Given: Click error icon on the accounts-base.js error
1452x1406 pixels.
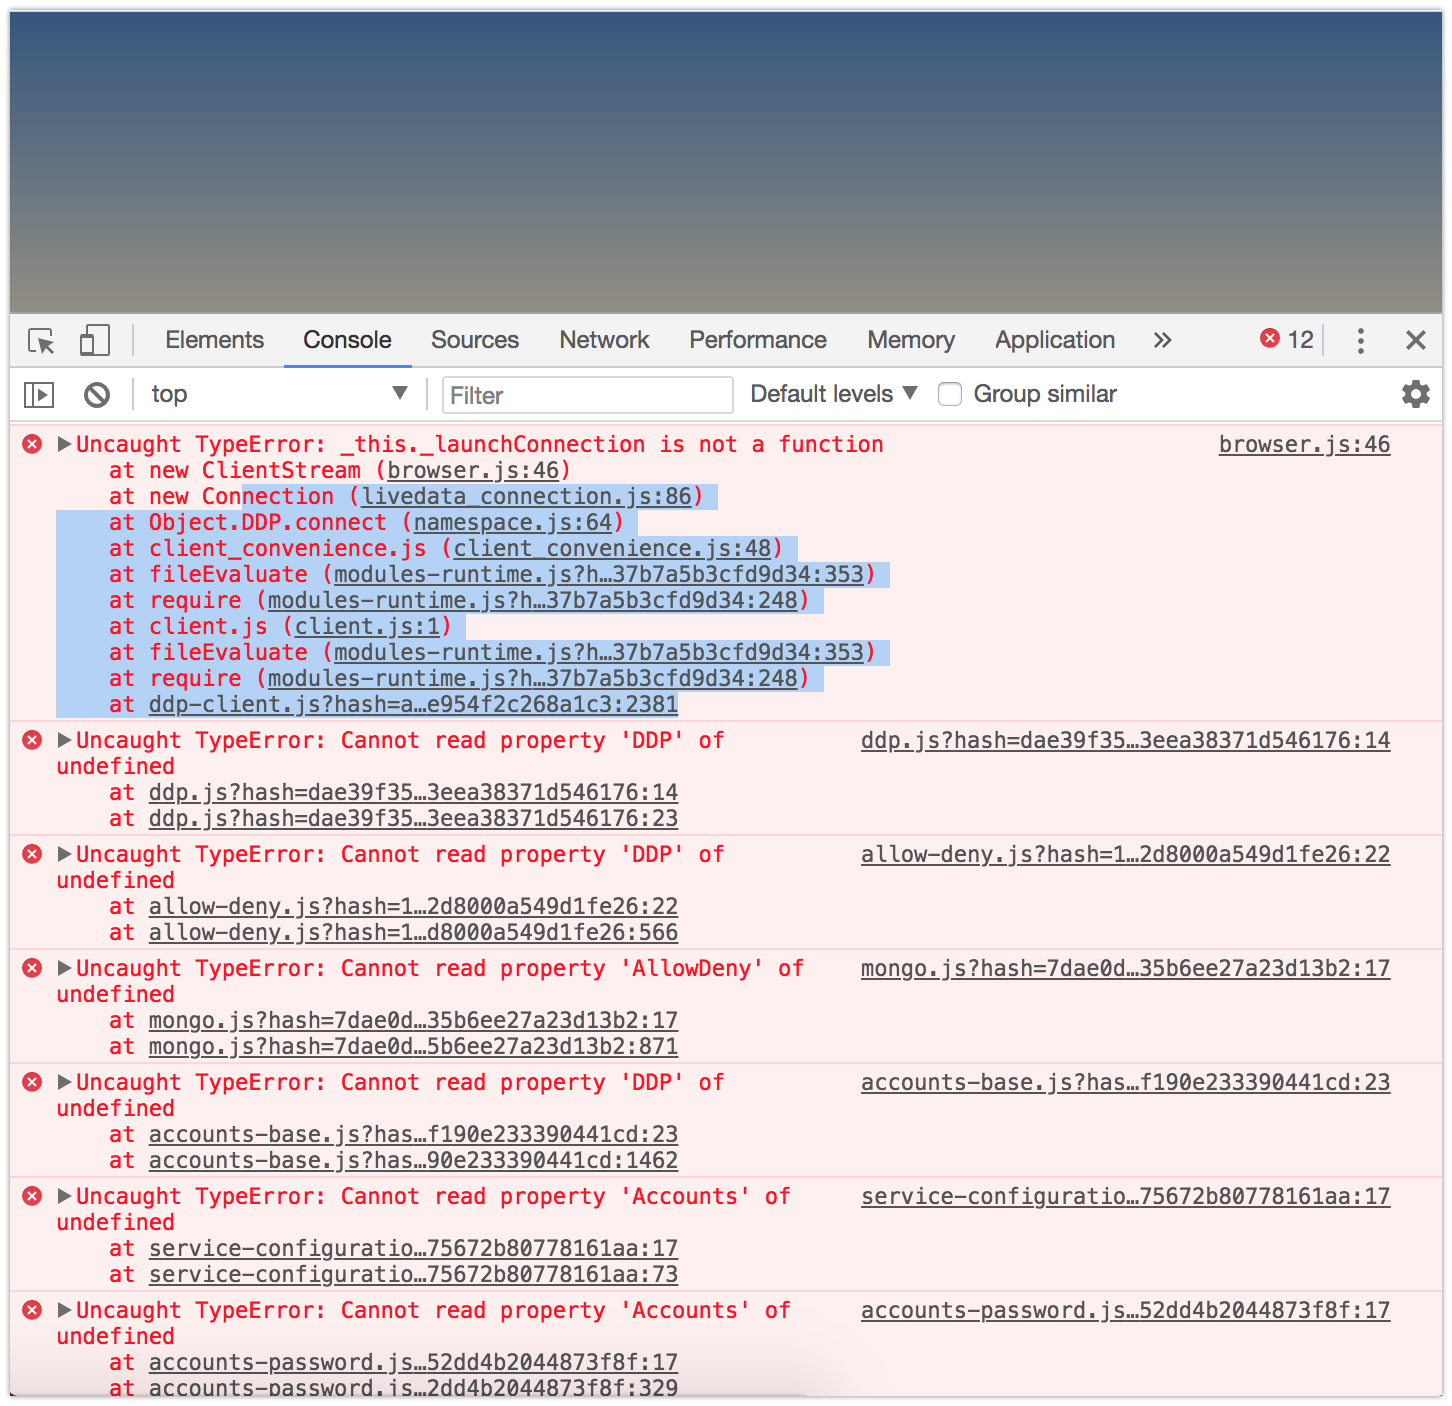Looking at the screenshot, I should [32, 1082].
